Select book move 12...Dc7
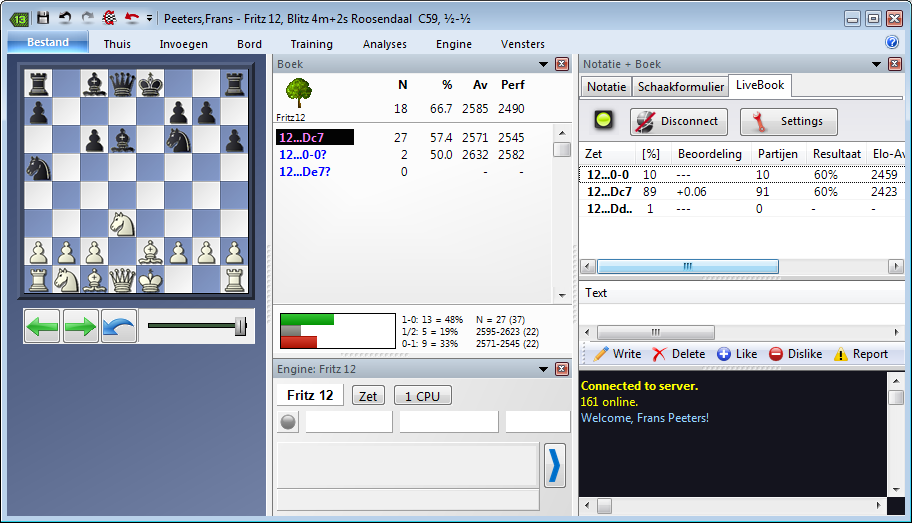 click(315, 137)
